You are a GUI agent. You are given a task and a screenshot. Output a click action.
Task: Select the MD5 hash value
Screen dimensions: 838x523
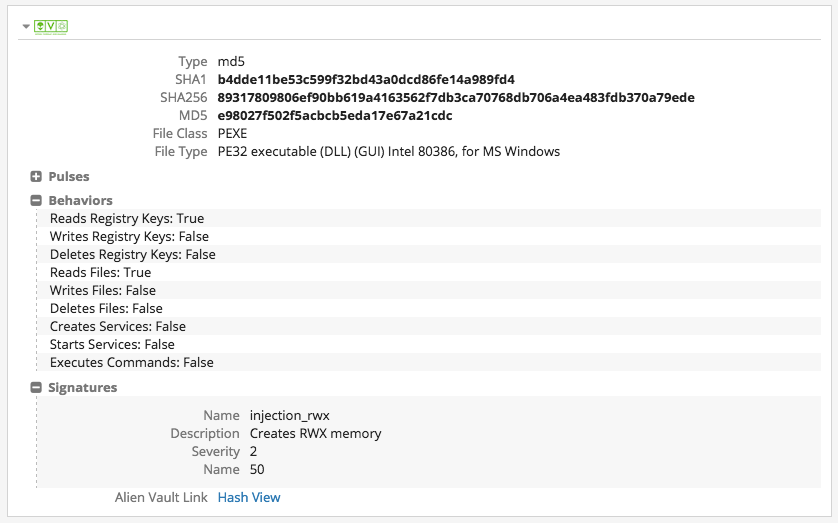coord(335,116)
